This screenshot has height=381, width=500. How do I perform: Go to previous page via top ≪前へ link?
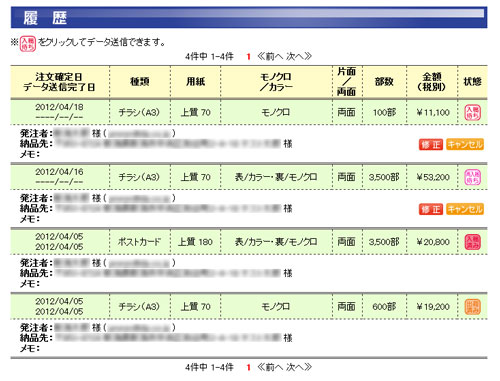270,56
